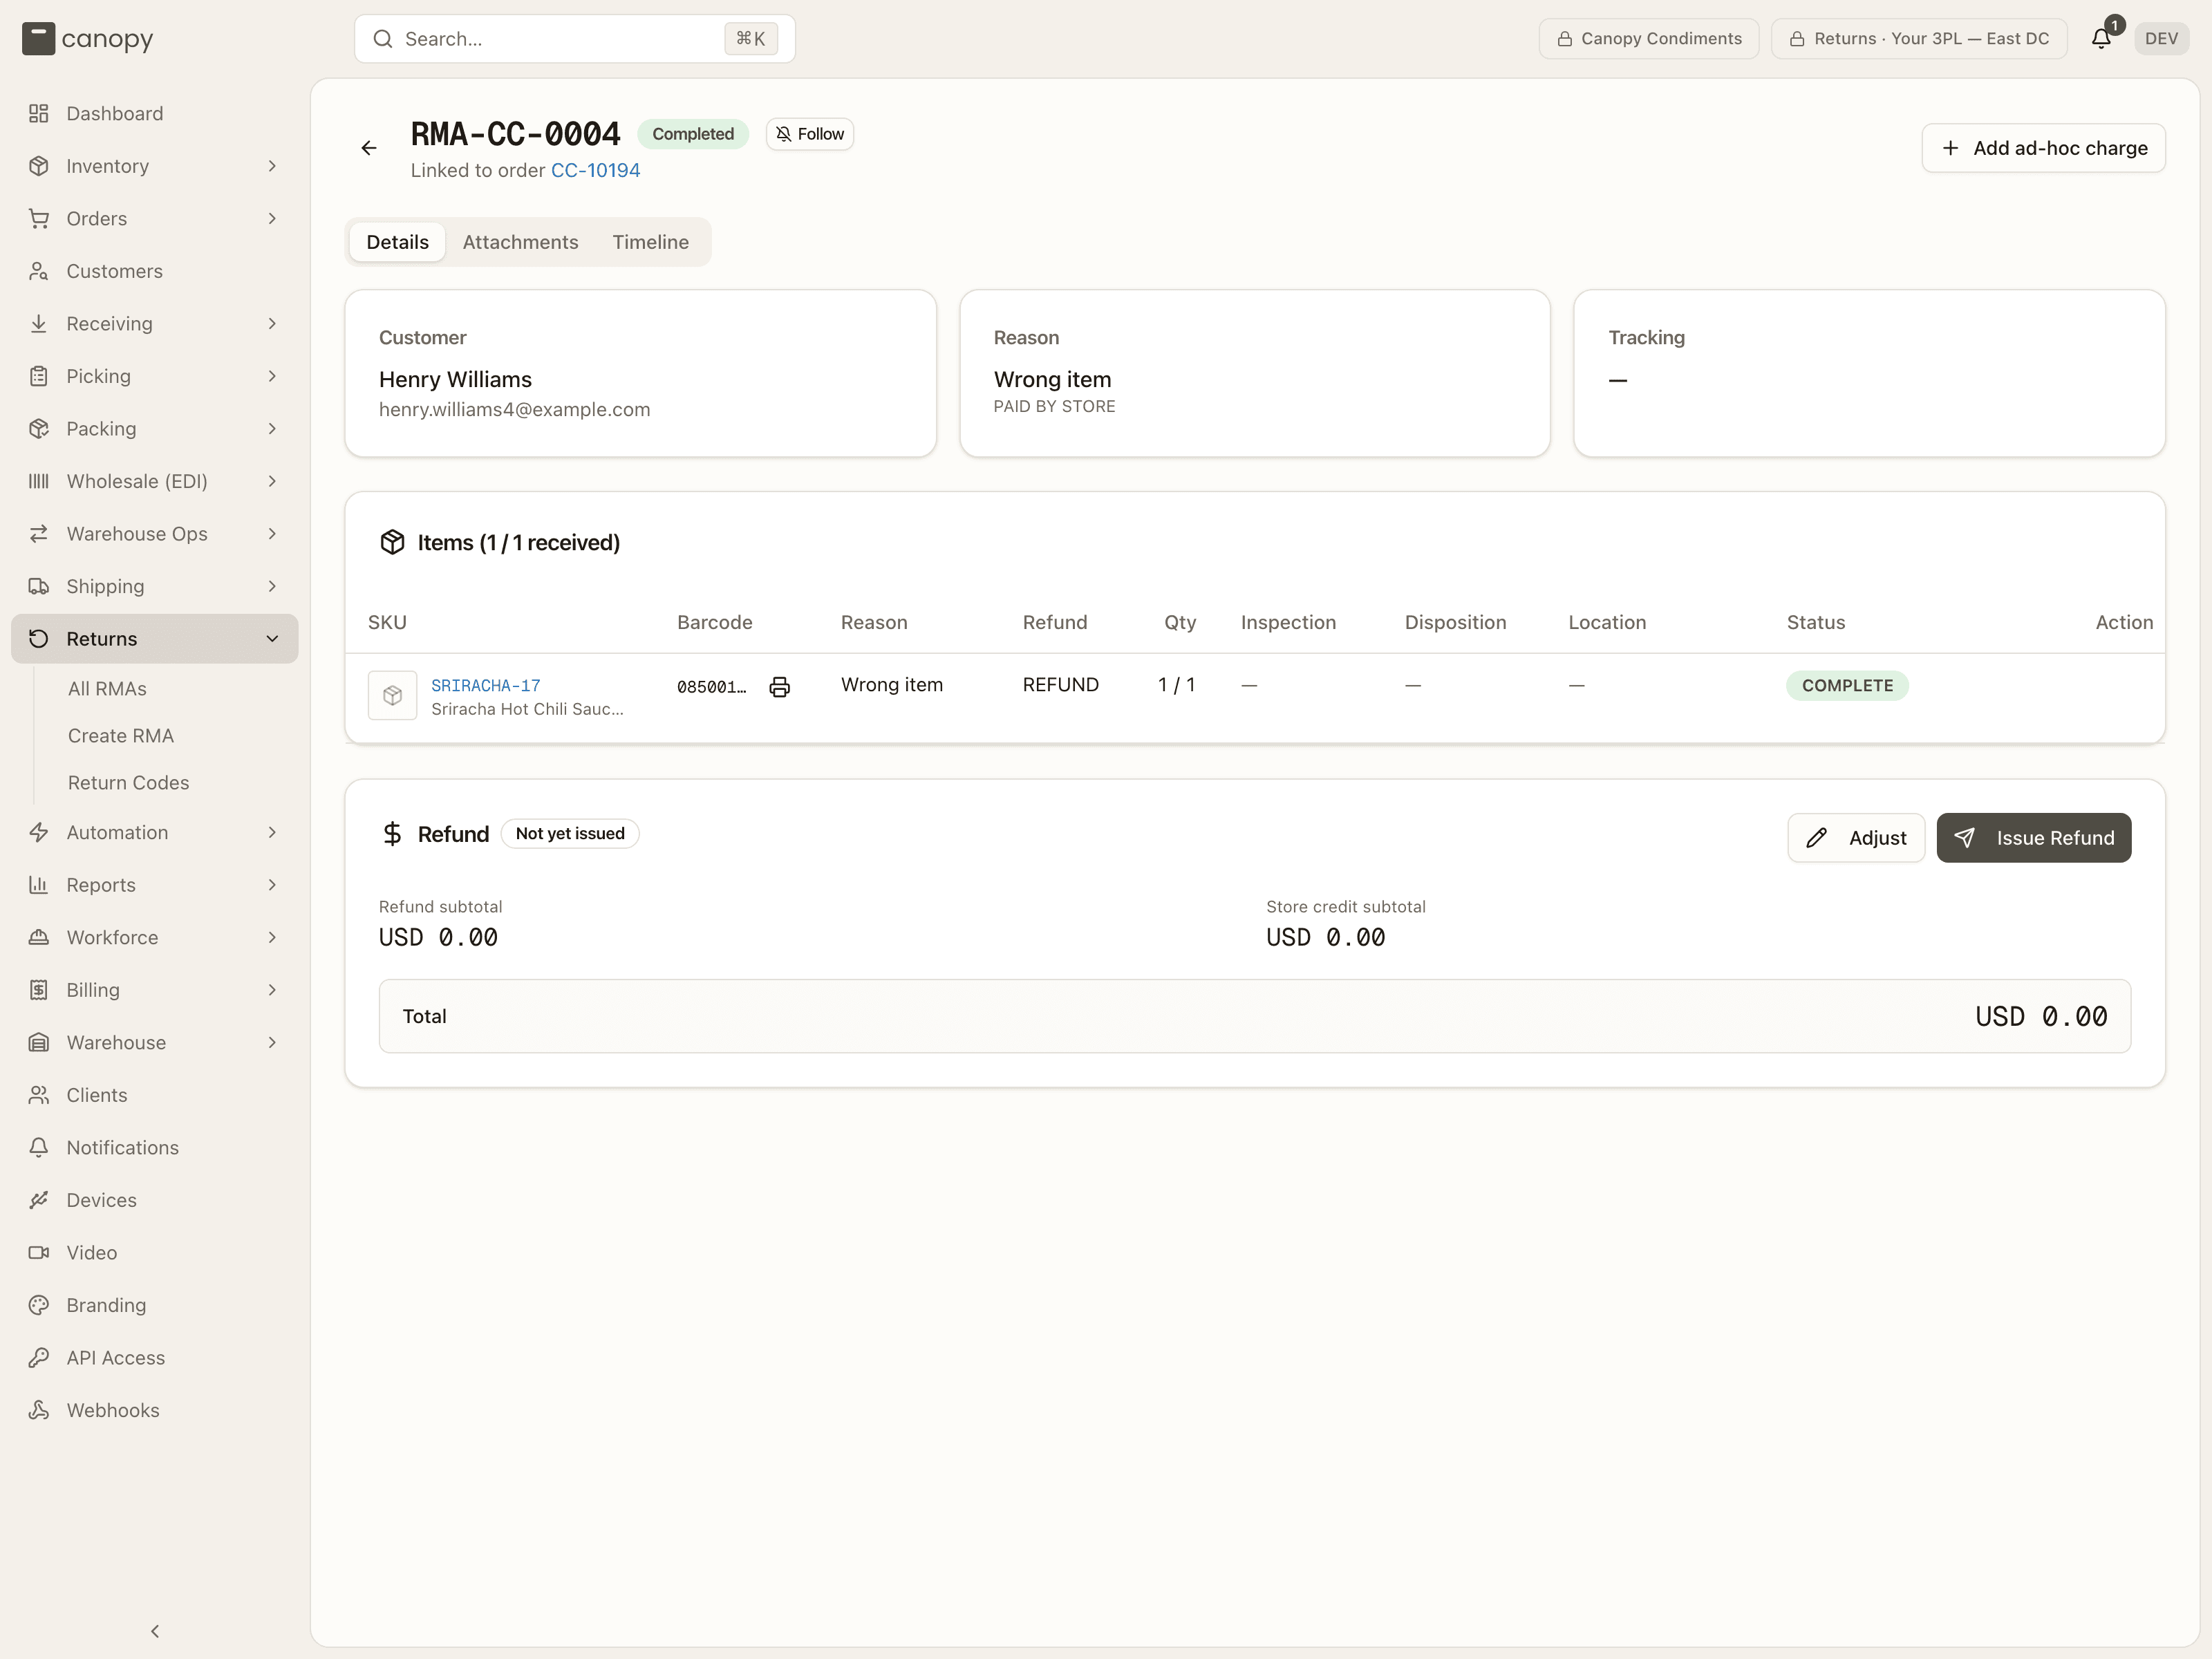Click the DEV user avatar
The height and width of the screenshot is (1659, 2212).
click(x=2161, y=38)
